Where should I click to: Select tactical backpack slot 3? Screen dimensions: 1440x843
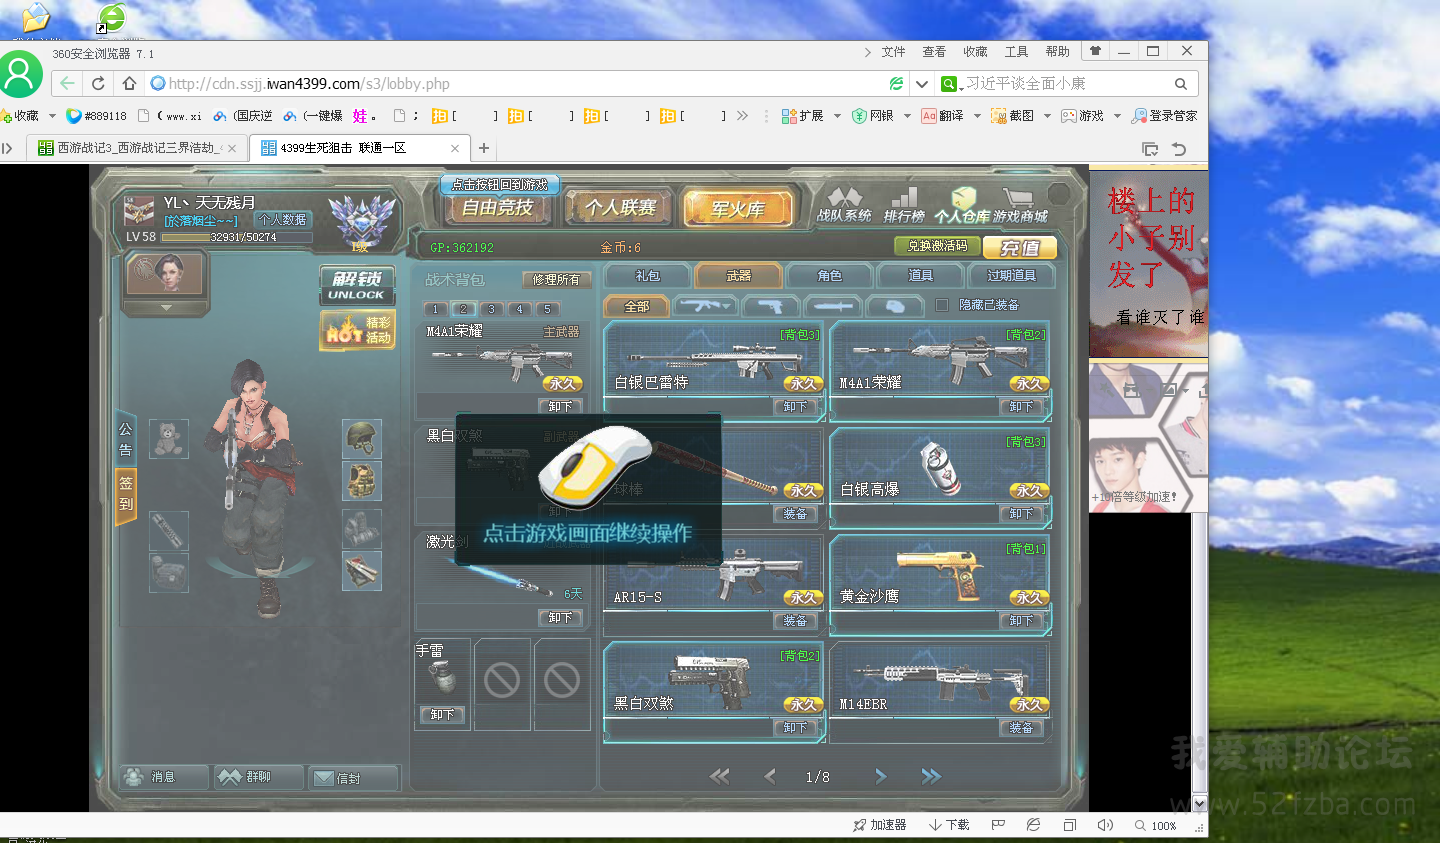[x=491, y=309]
